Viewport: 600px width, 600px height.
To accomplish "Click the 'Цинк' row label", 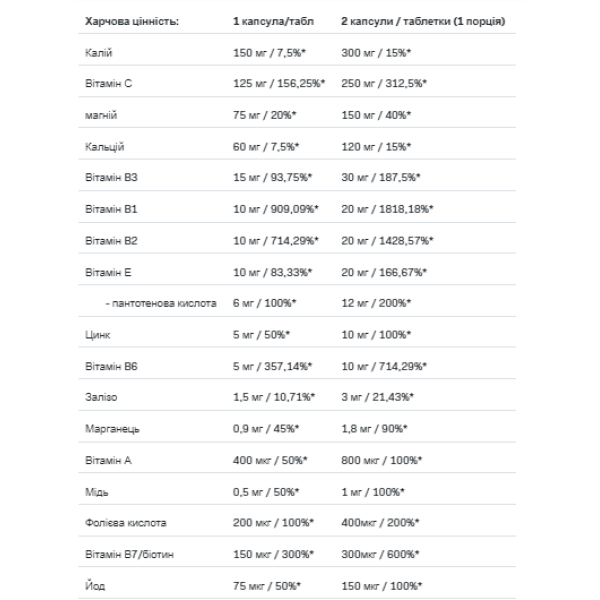I will coord(97,334).
